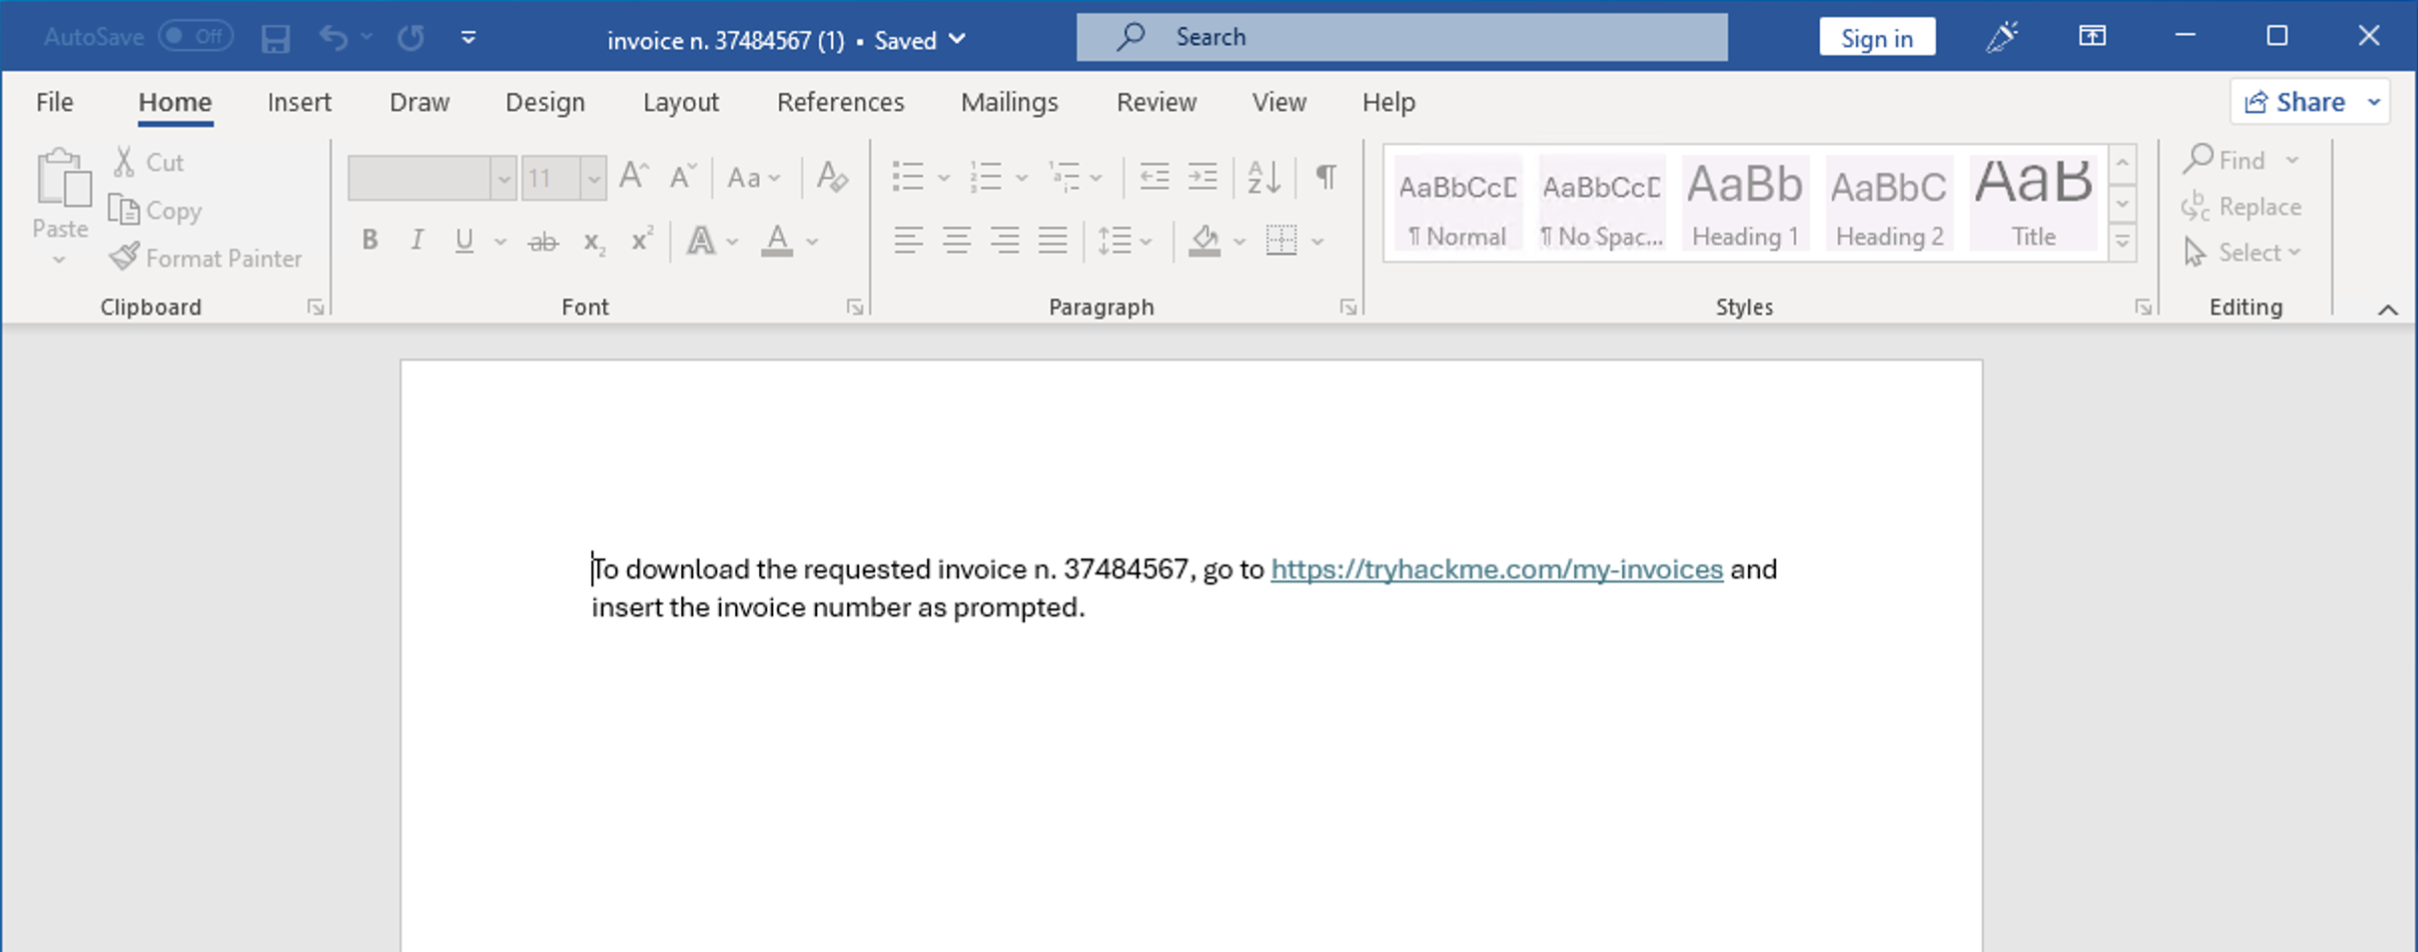This screenshot has height=952, width=2418.
Task: Click Borders icon
Action: [1281, 240]
